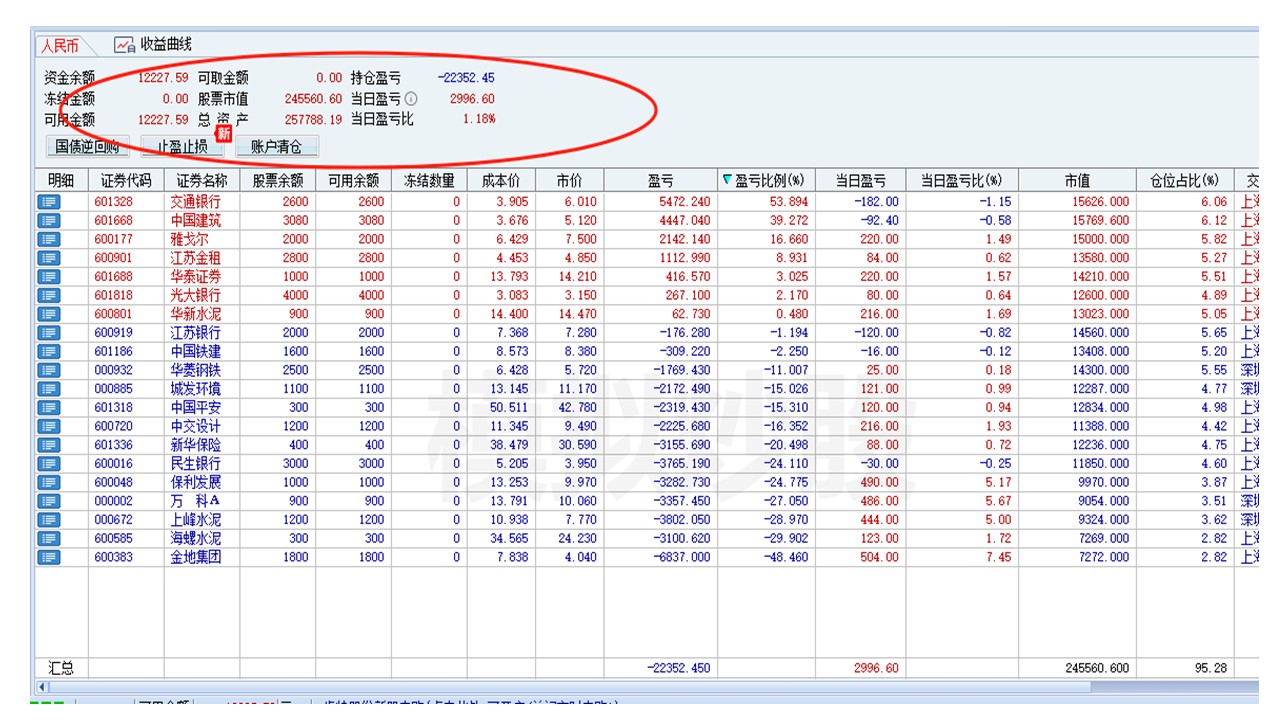
Task: Sort by the 股票余额 column header
Action: click(277, 181)
